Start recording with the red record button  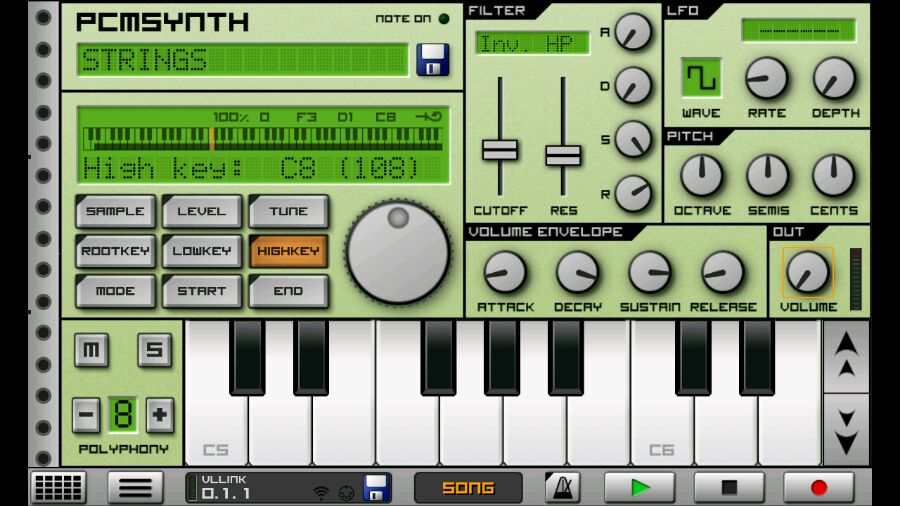click(818, 488)
